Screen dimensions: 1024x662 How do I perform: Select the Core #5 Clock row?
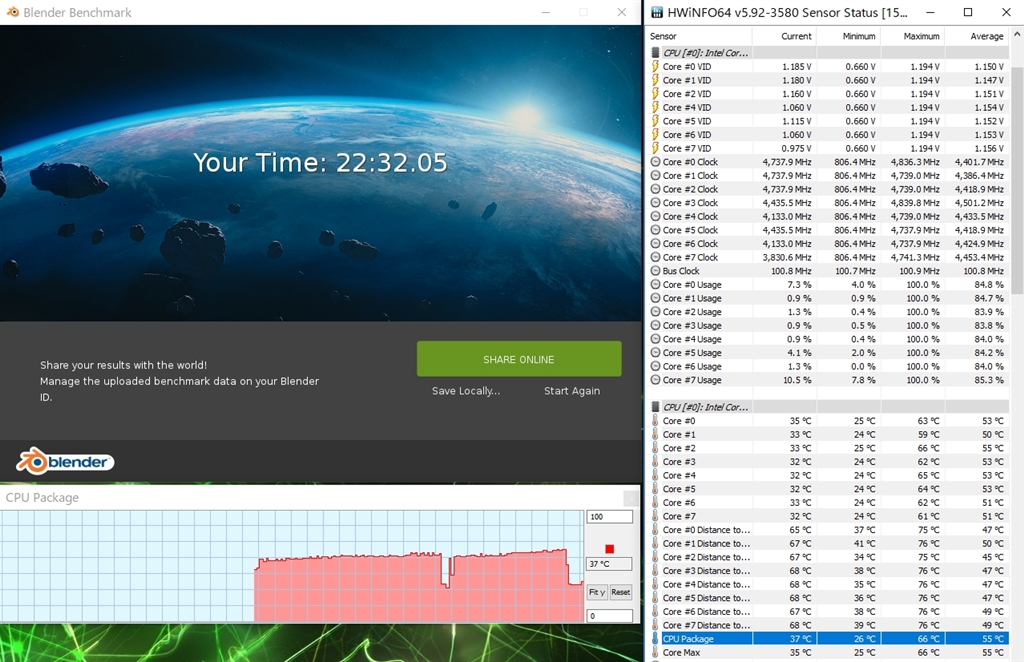coord(828,230)
